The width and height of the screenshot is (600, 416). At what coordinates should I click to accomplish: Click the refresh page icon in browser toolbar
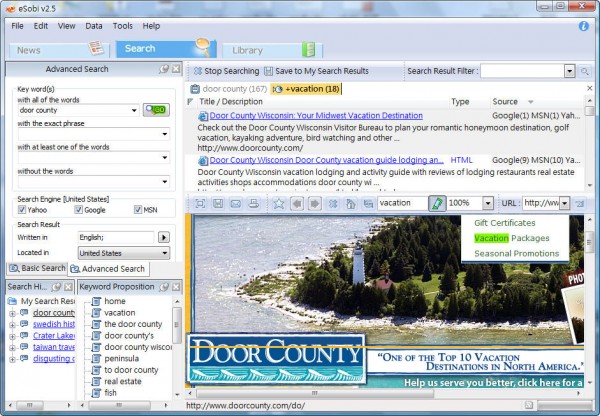(368, 203)
